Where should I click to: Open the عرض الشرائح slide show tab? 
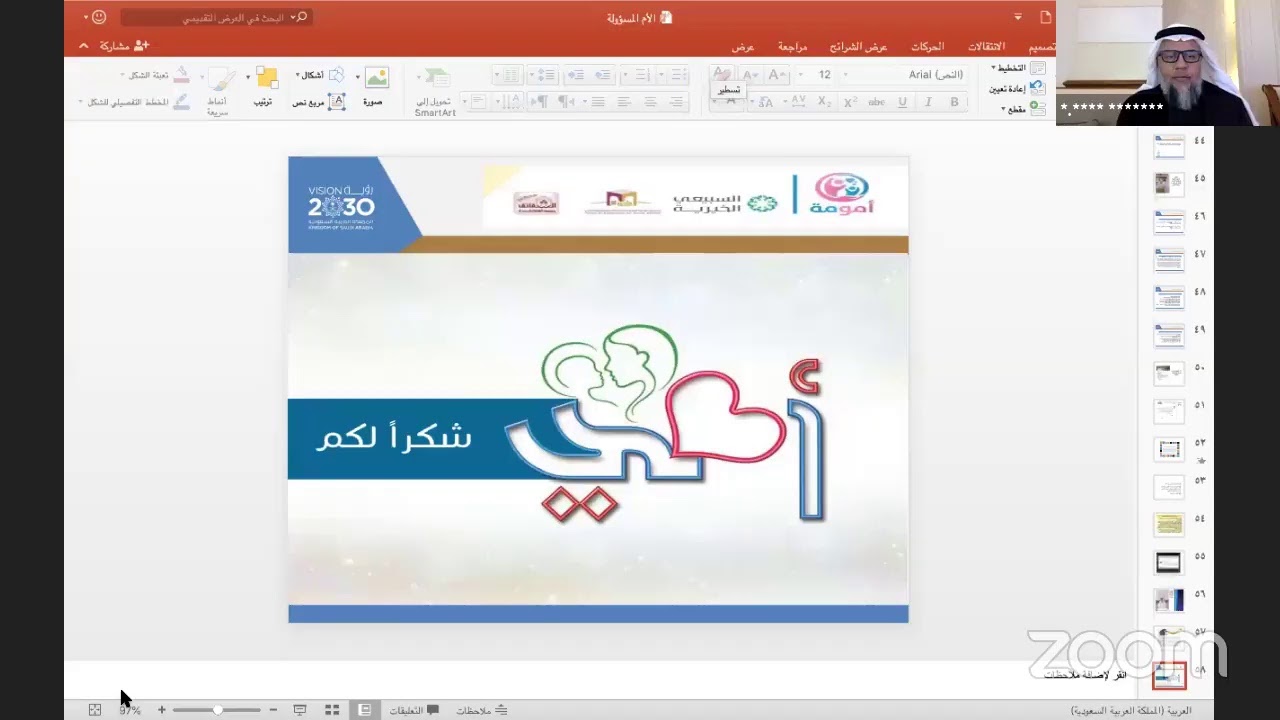pyautogui.click(x=858, y=47)
